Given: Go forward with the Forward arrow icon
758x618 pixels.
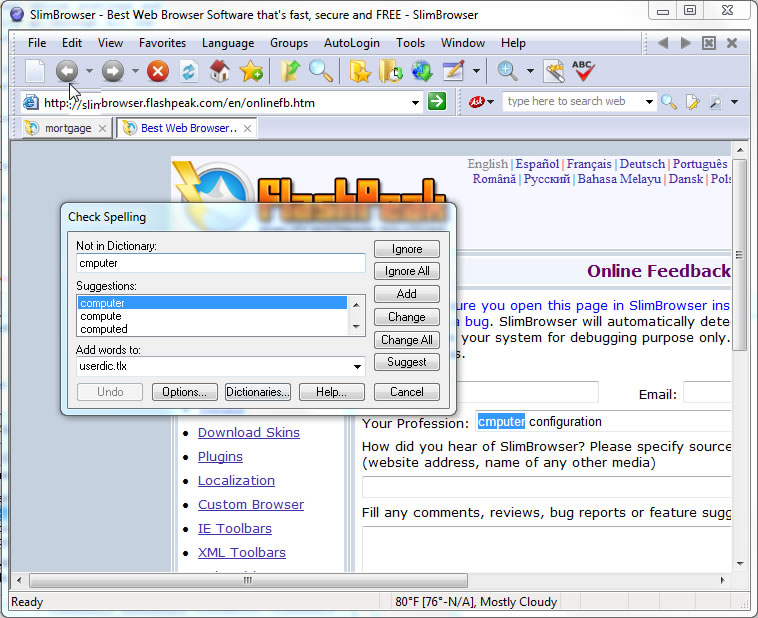Looking at the screenshot, I should click(113, 72).
